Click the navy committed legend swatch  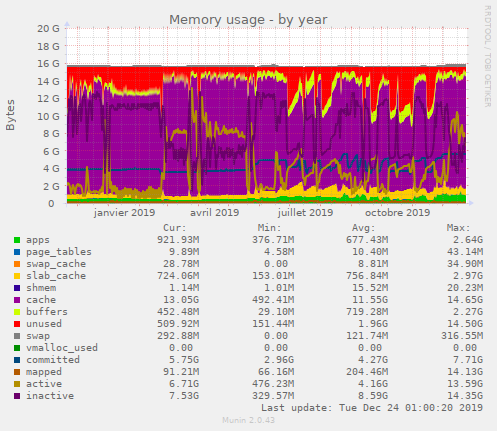tap(17, 360)
